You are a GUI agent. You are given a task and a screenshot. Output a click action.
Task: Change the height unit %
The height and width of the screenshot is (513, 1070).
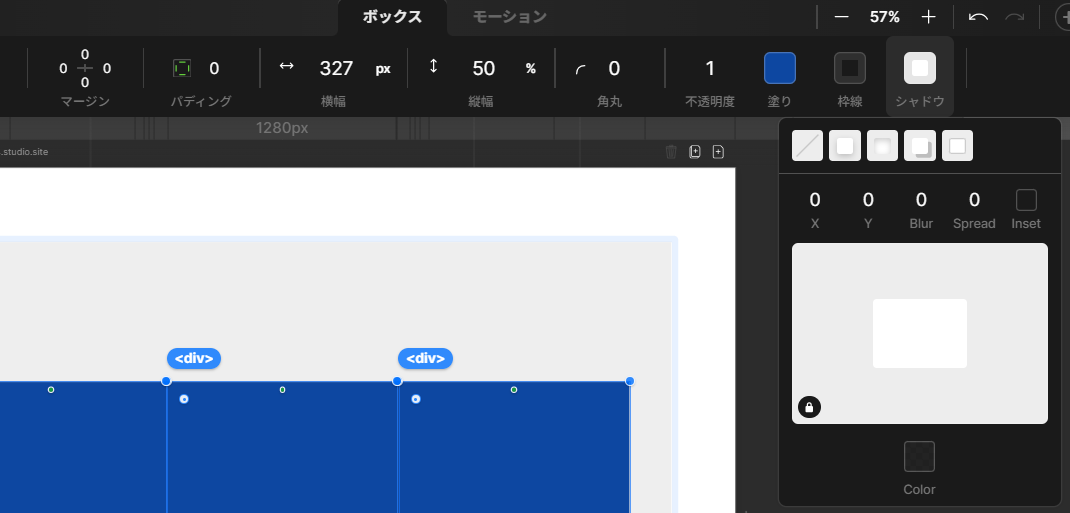tap(530, 69)
